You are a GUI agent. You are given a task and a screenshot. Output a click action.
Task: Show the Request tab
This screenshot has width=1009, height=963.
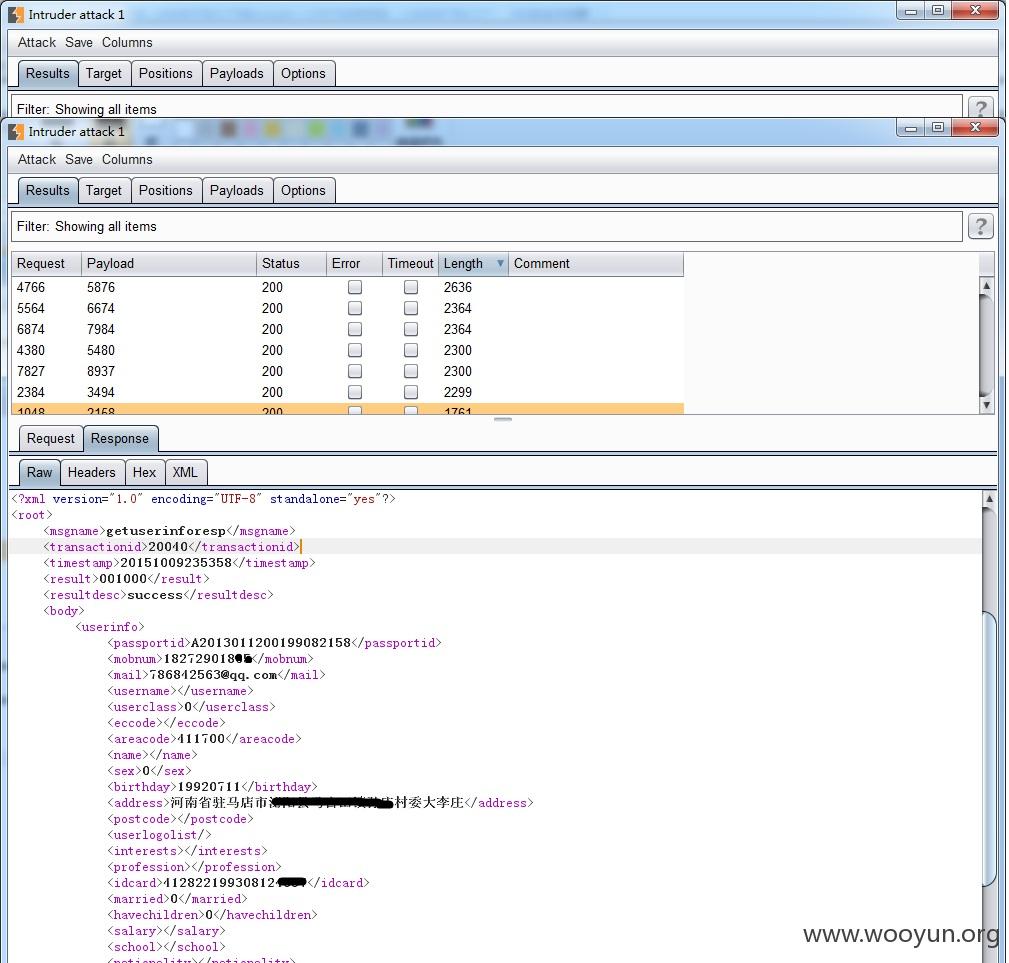51,439
